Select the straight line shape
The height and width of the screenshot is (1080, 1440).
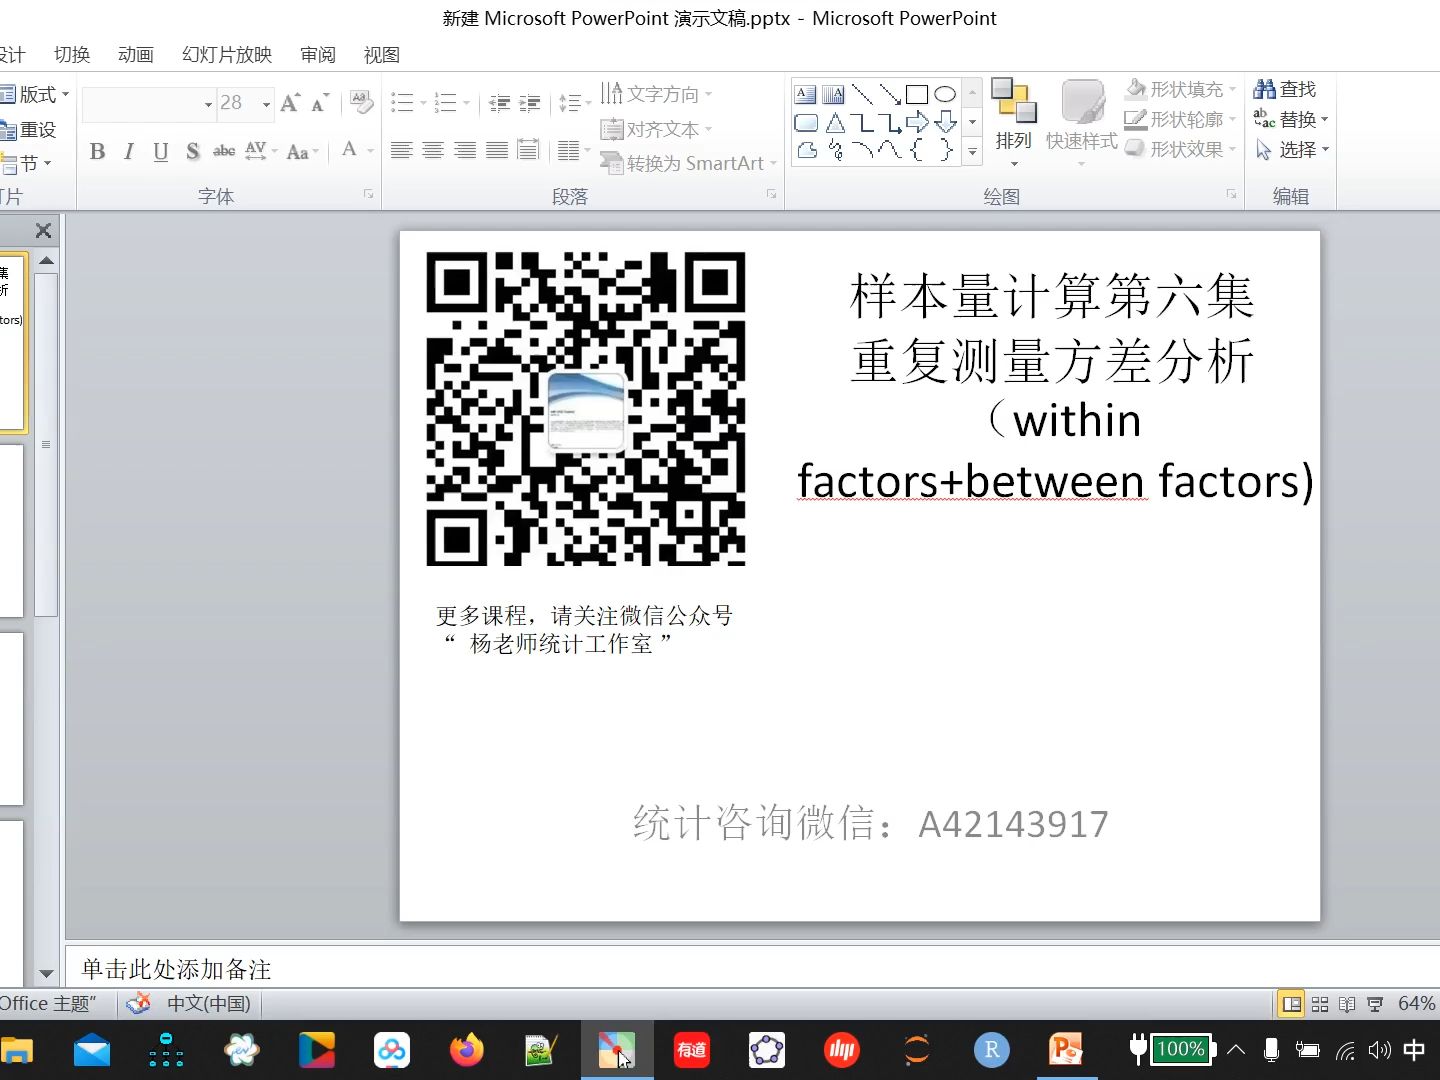pyautogui.click(x=862, y=95)
